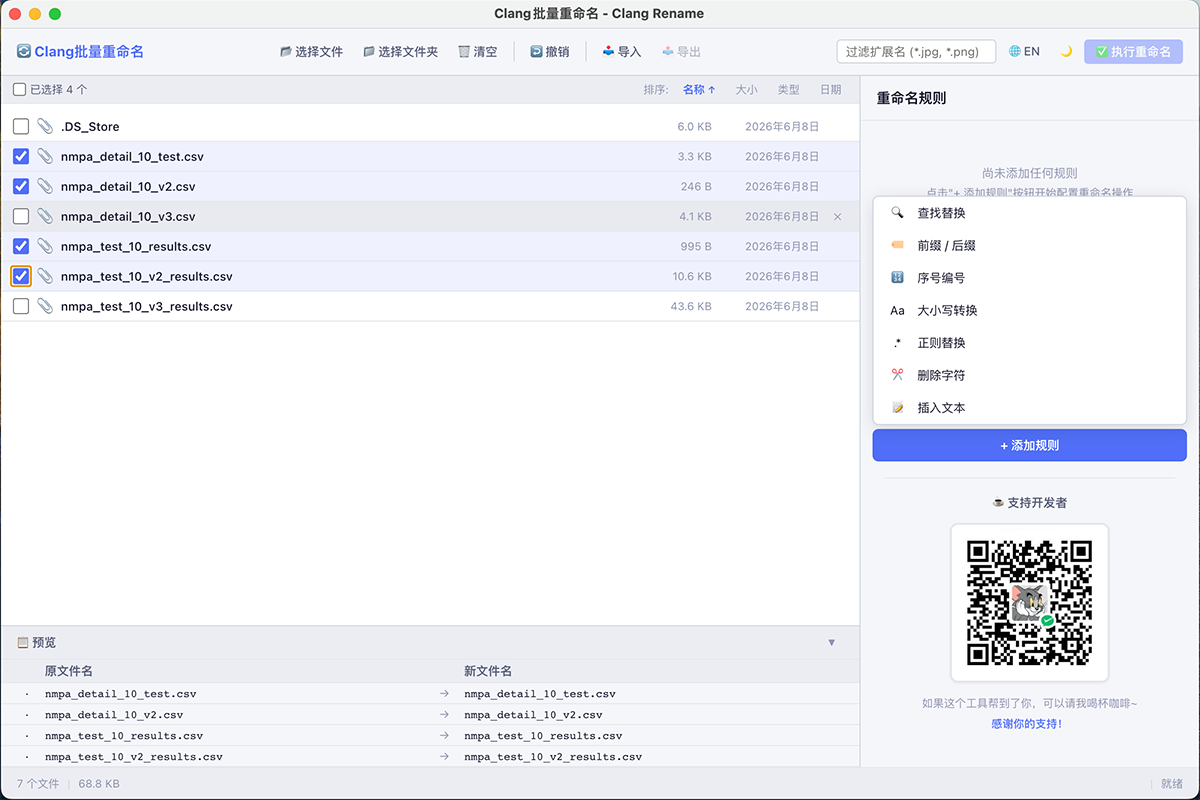The image size is (1200, 800).
Task: Click paperclip icon of nmpa_test_10_v3_results.csv
Action: 45,306
